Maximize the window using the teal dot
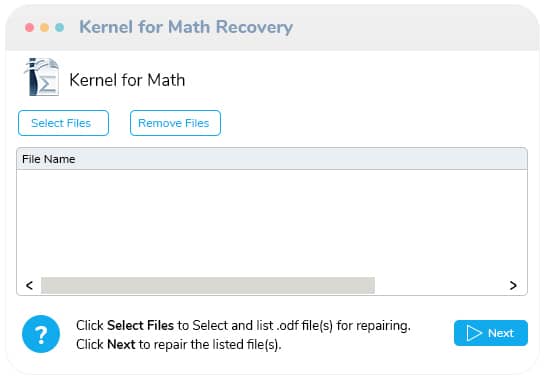The width and height of the screenshot is (545, 380). [x=59, y=27]
